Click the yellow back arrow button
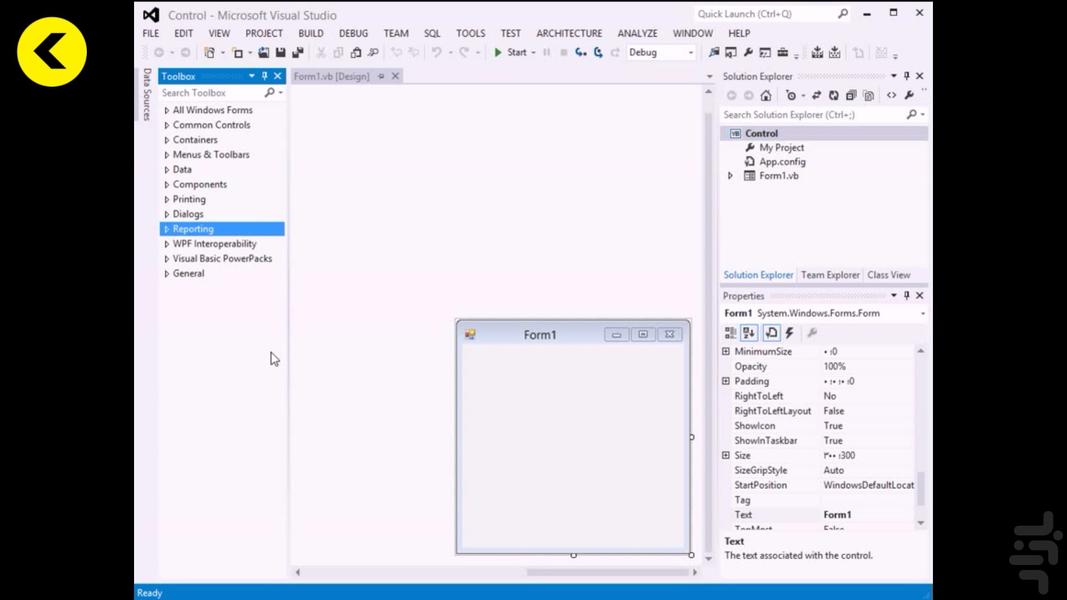 (52, 52)
